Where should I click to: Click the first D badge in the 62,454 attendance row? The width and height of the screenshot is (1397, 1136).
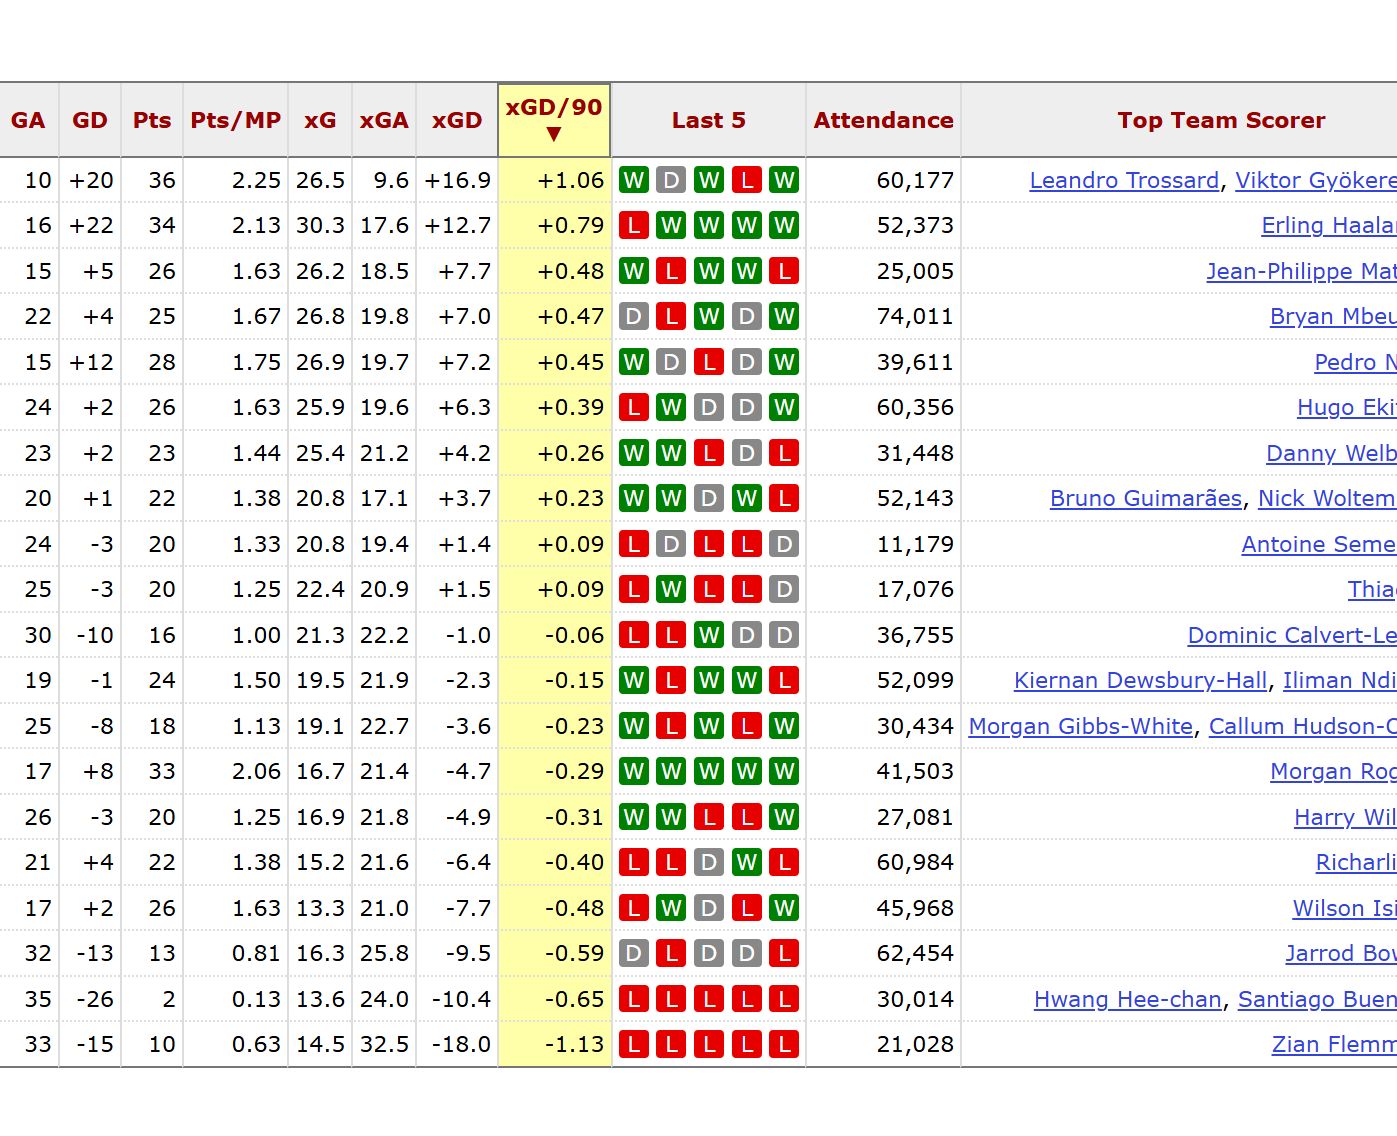(x=633, y=954)
